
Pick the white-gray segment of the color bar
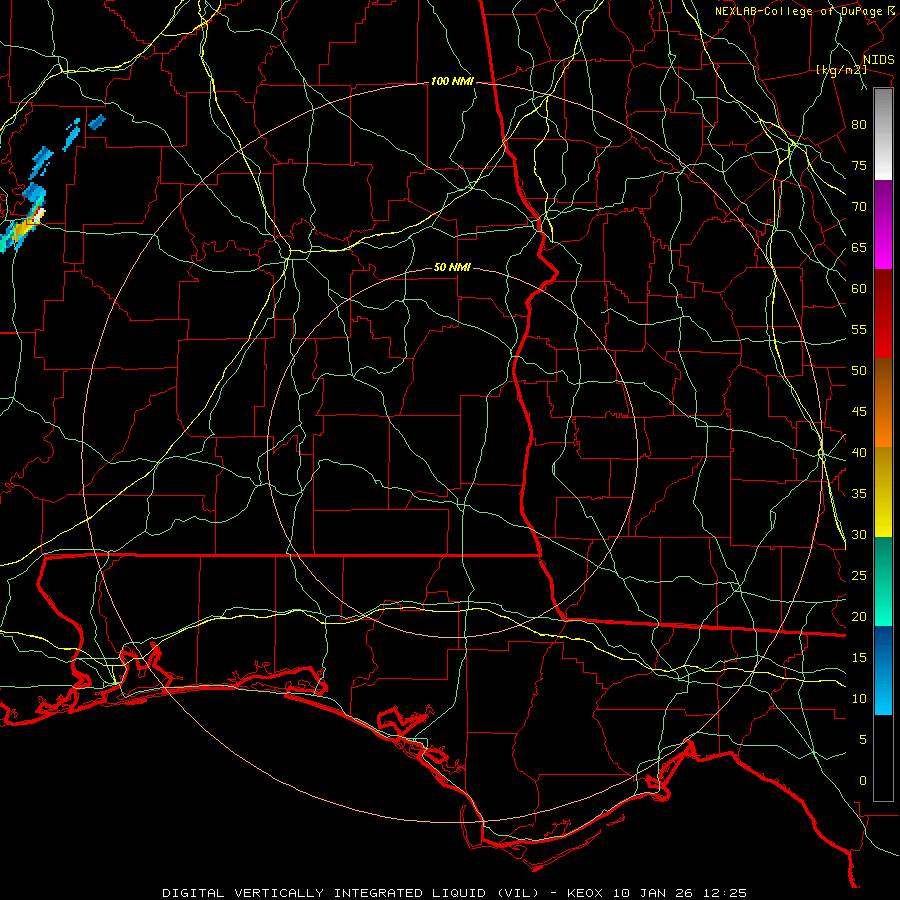click(883, 134)
